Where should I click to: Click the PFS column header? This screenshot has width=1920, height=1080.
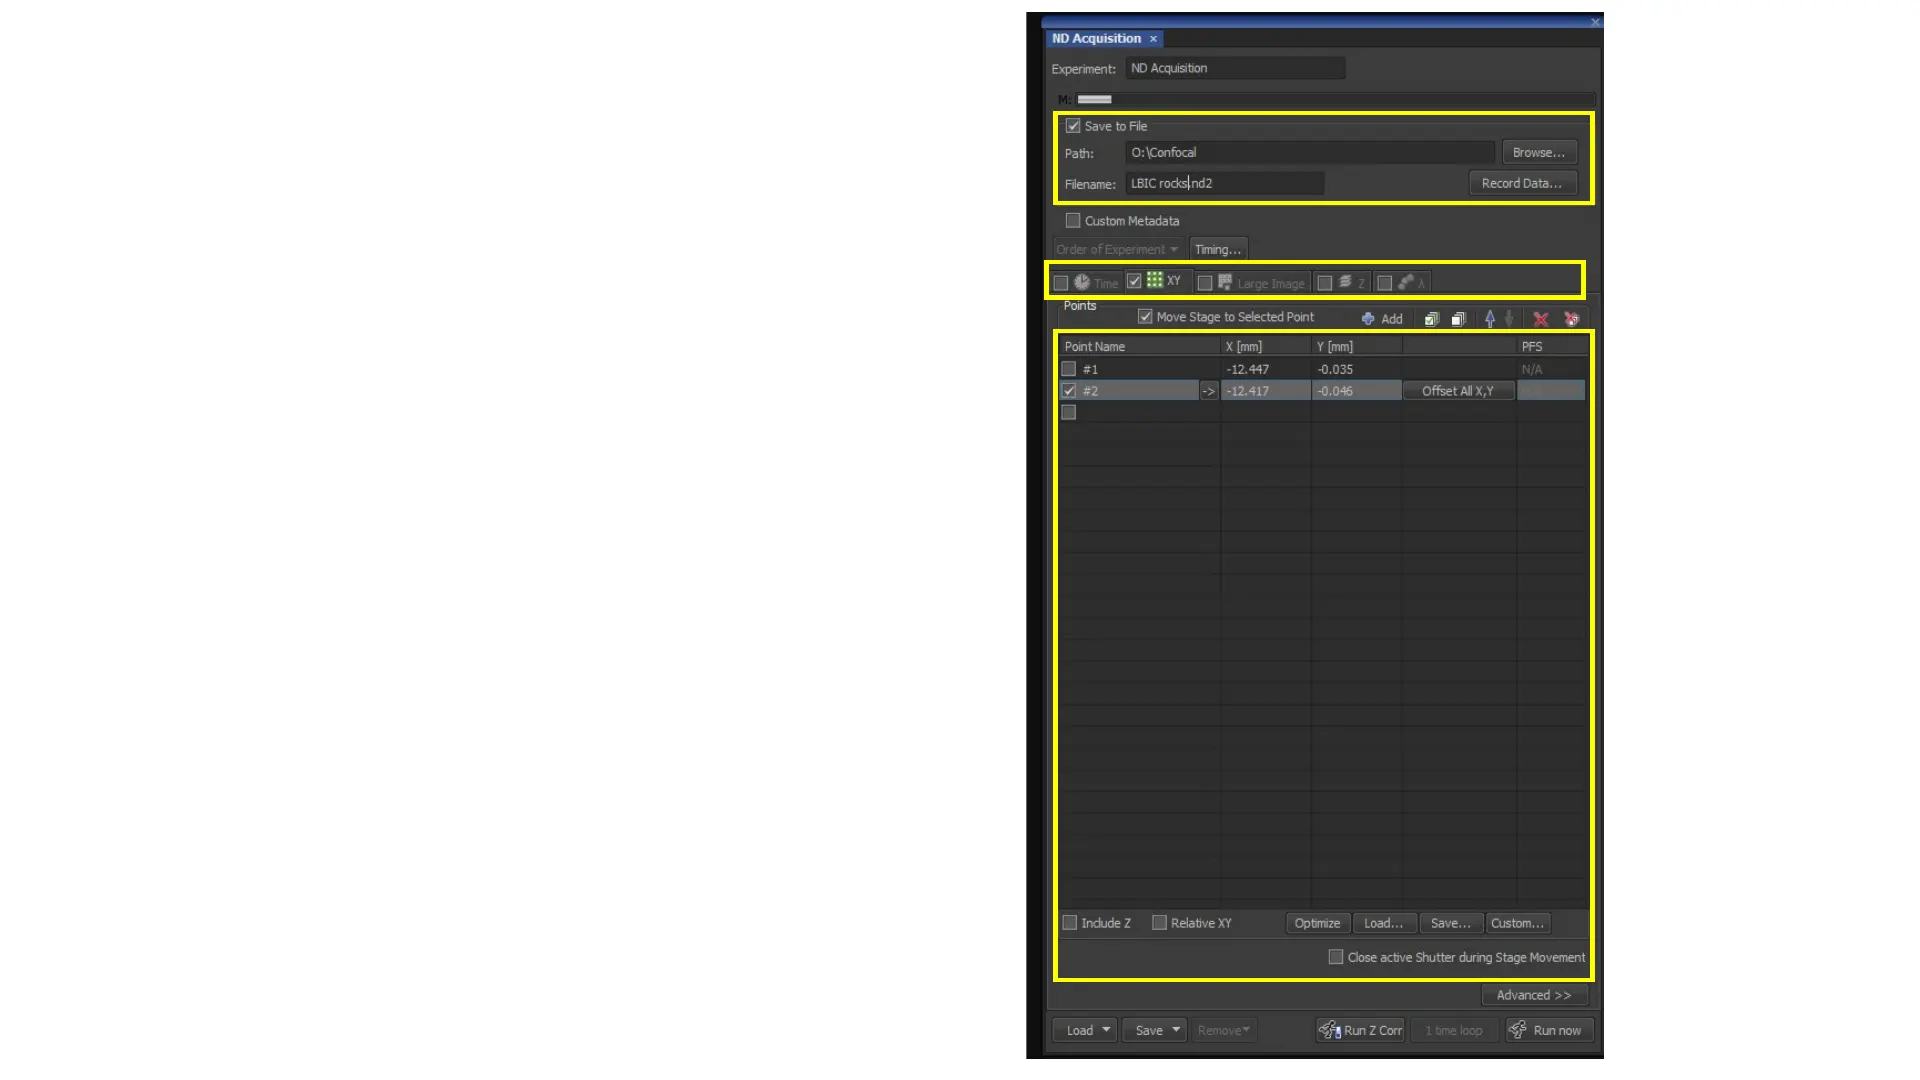tap(1551, 347)
